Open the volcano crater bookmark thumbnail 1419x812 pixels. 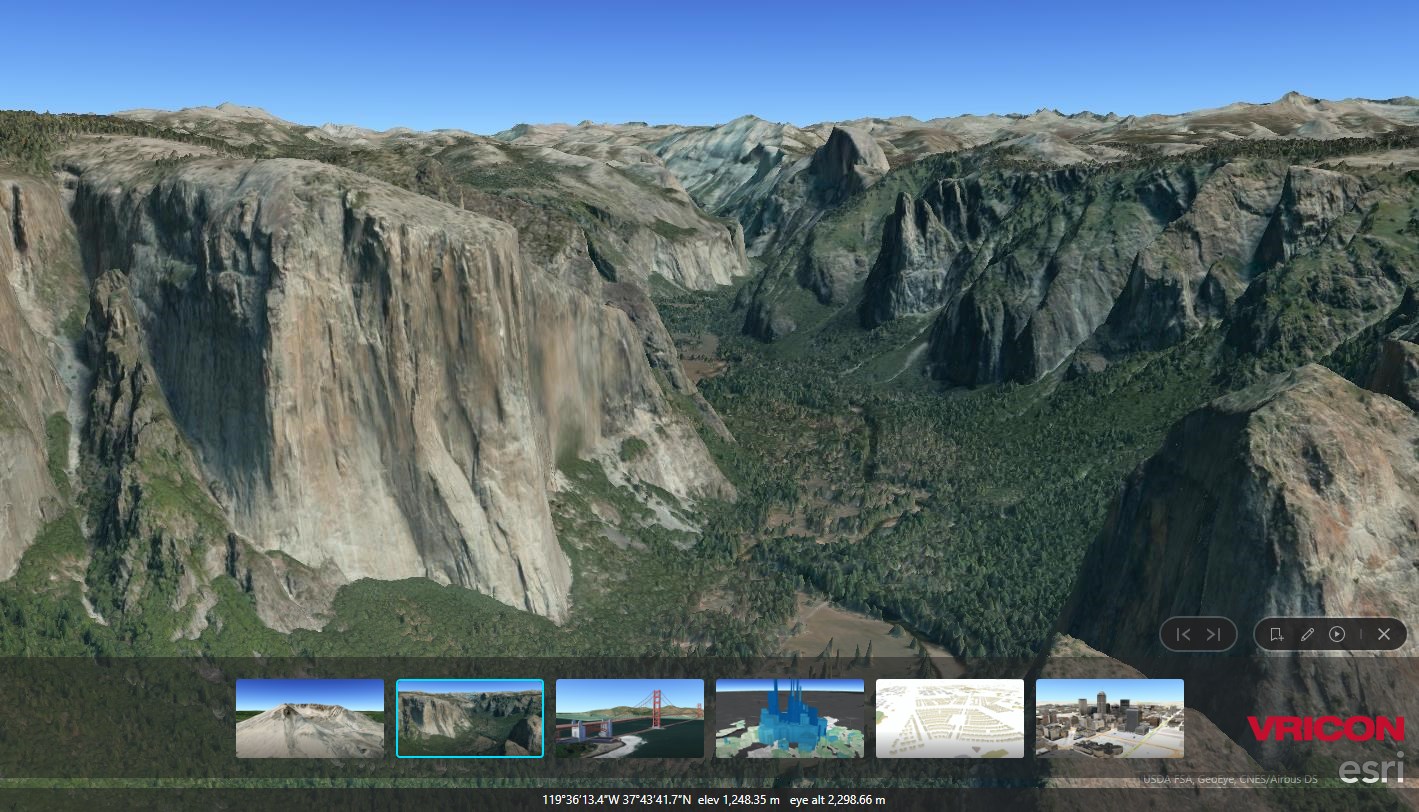point(310,718)
